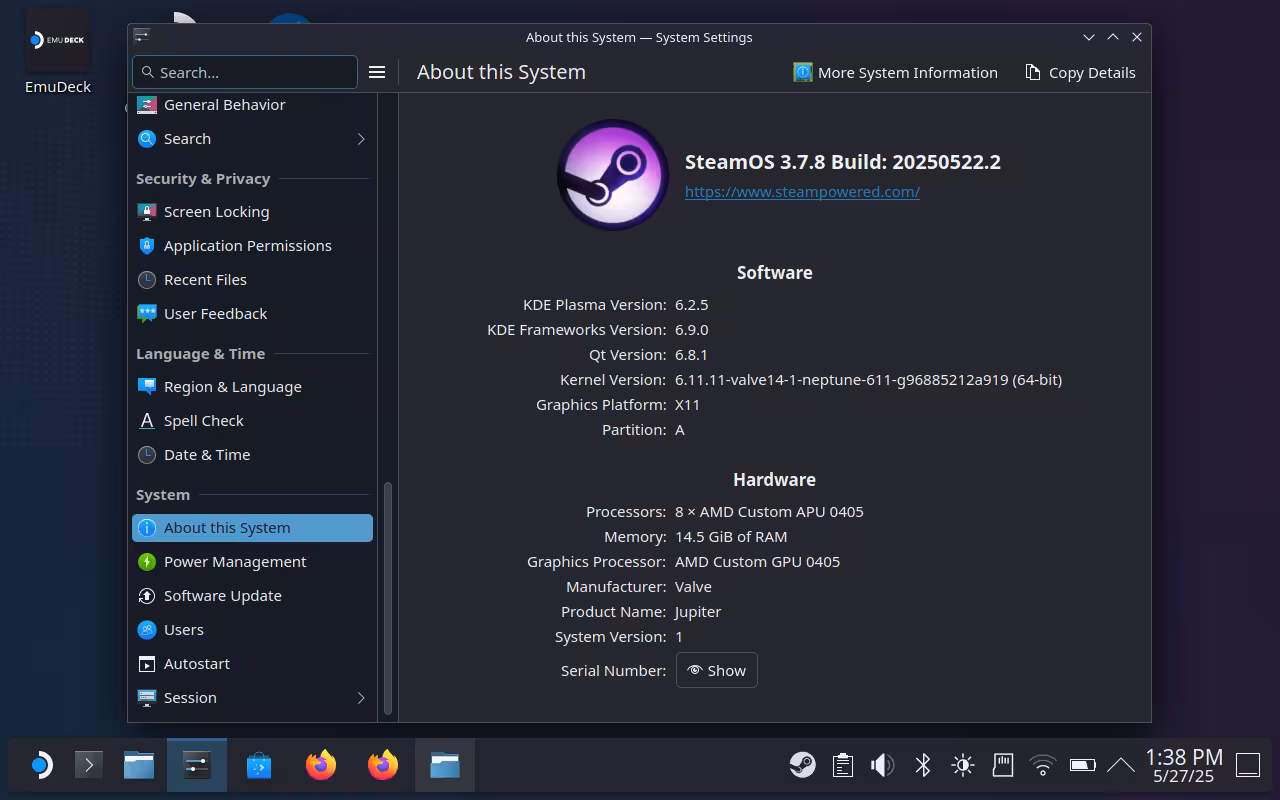This screenshot has width=1280, height=800.
Task: Open Bluetooth tray icon
Action: point(923,766)
